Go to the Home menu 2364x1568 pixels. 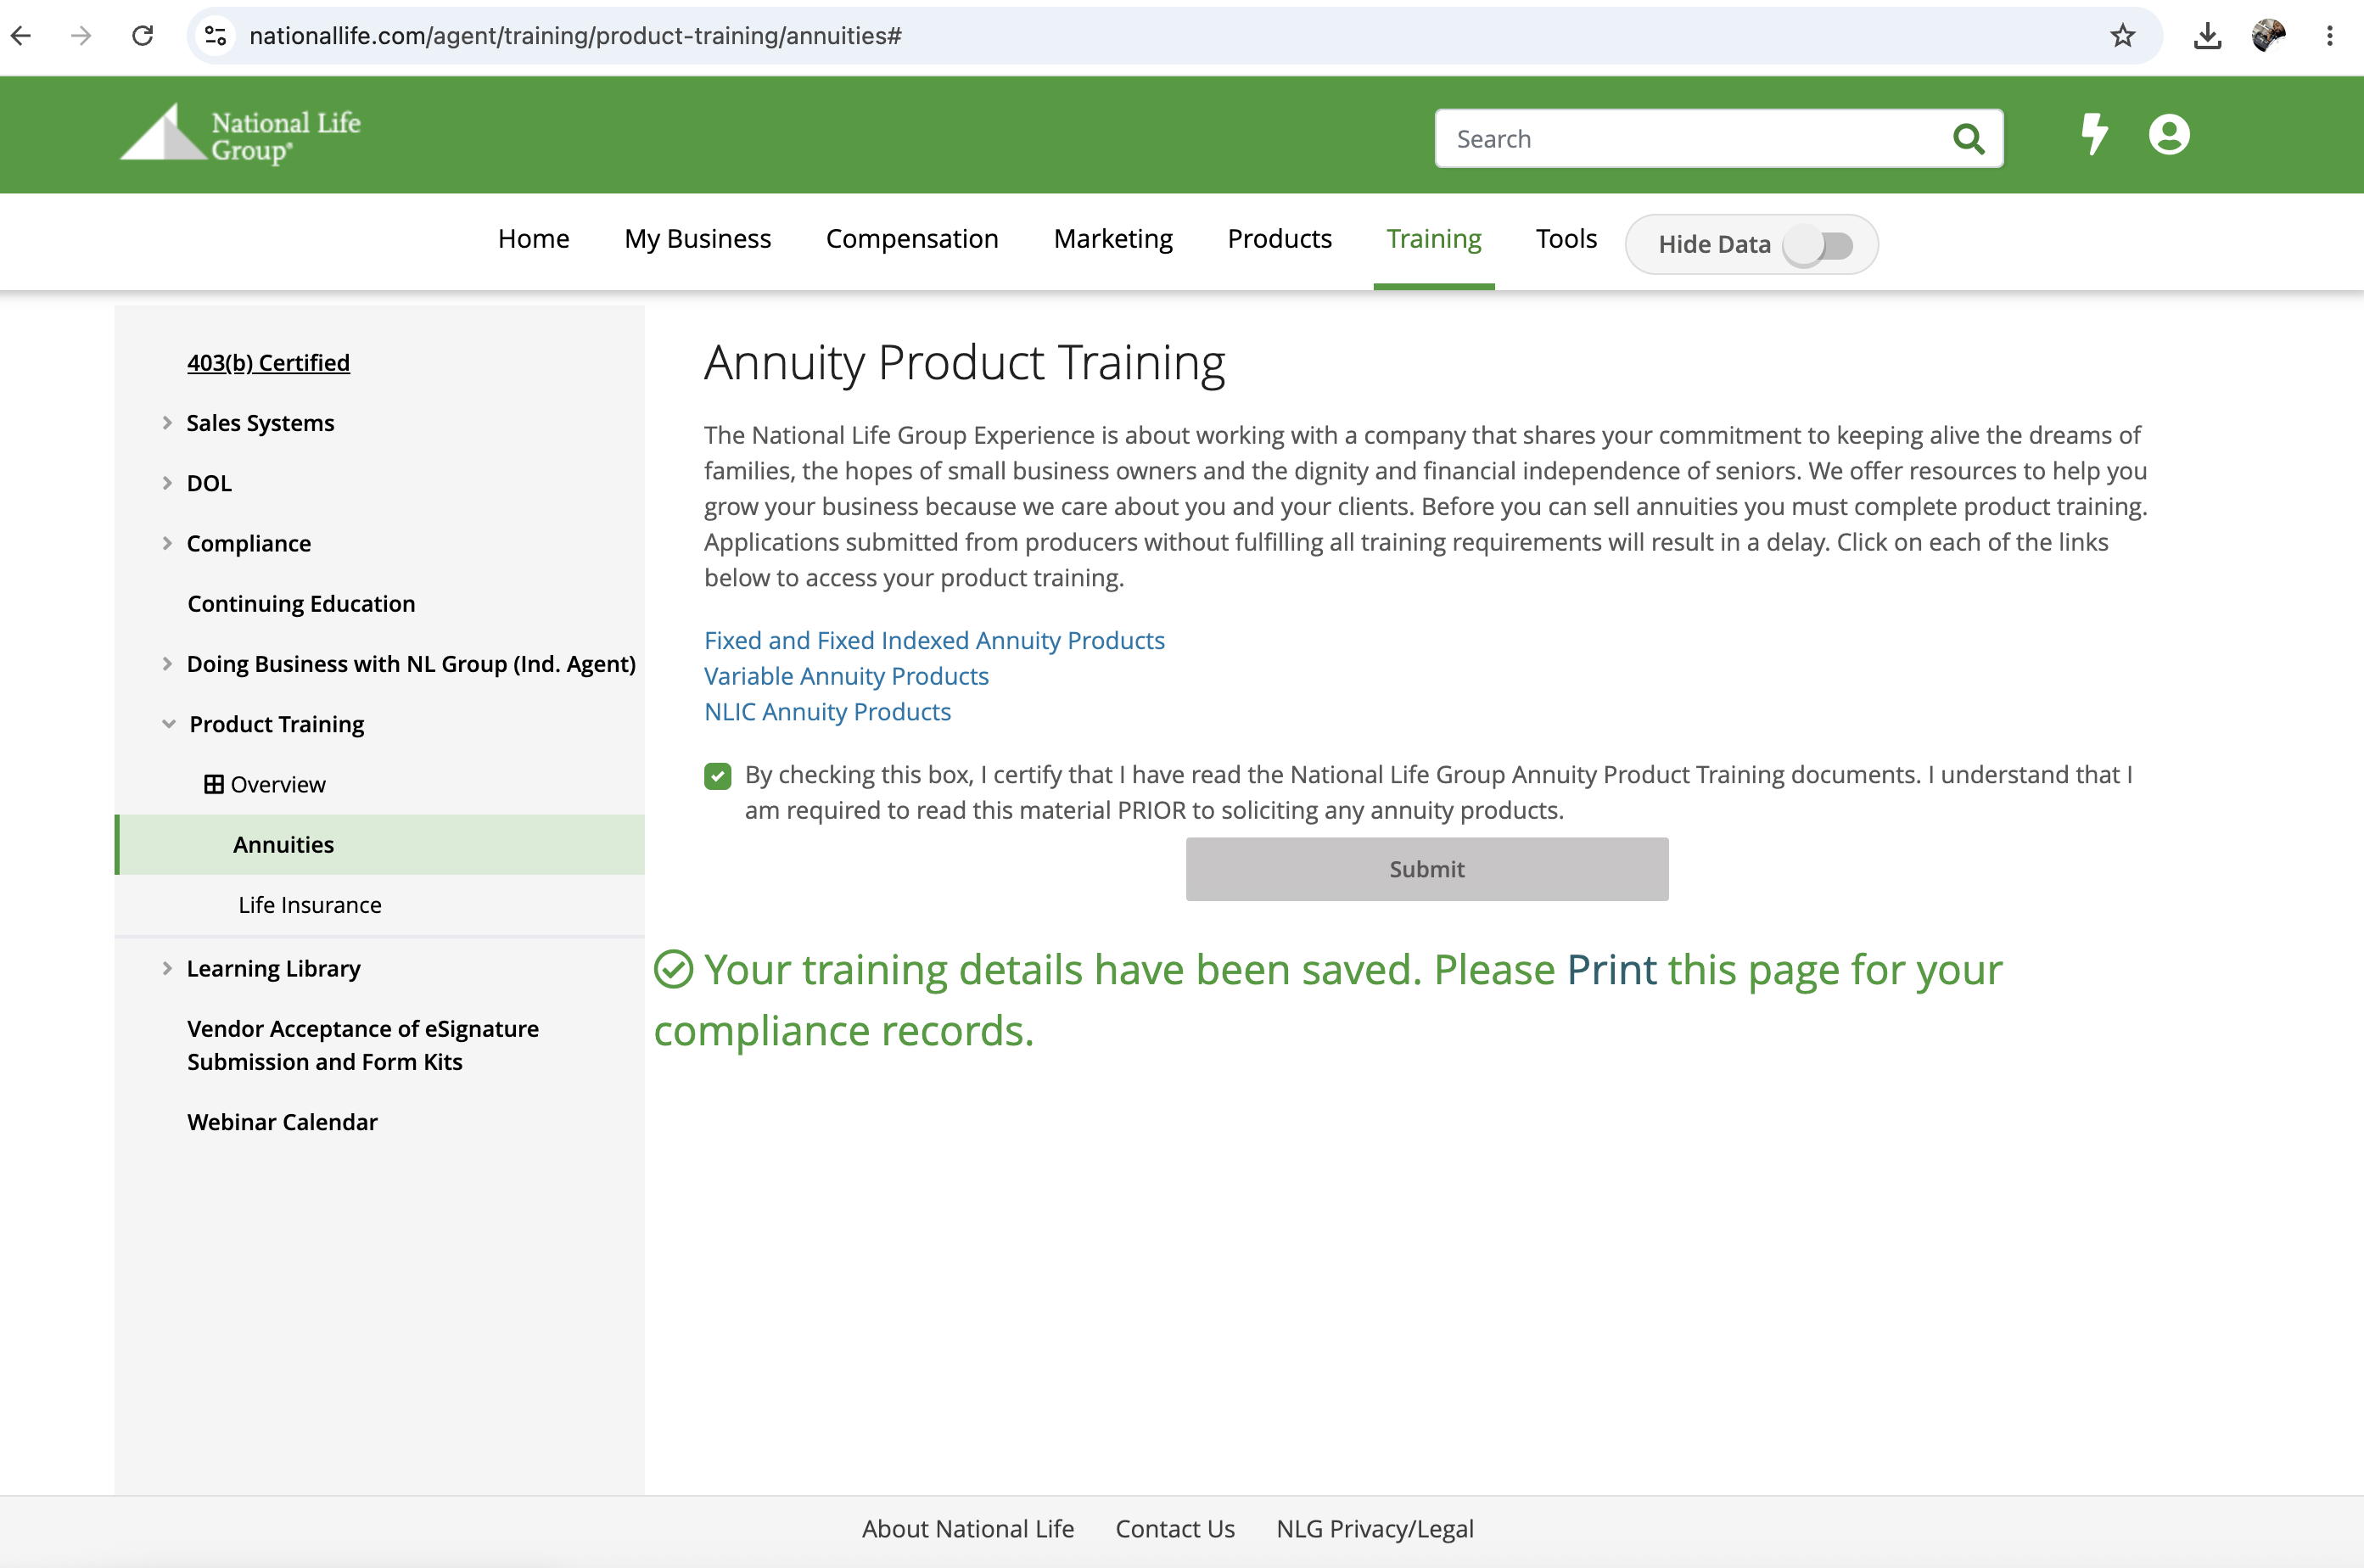[533, 238]
